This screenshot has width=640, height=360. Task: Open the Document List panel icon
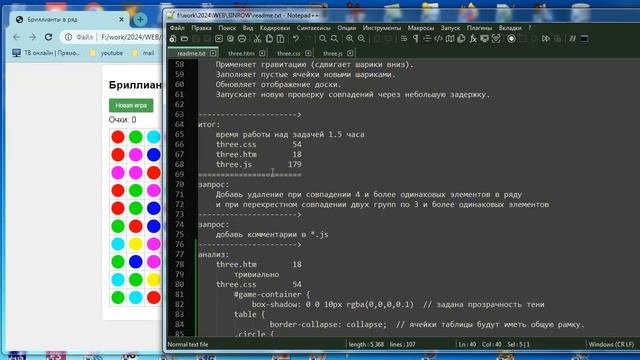[461, 39]
